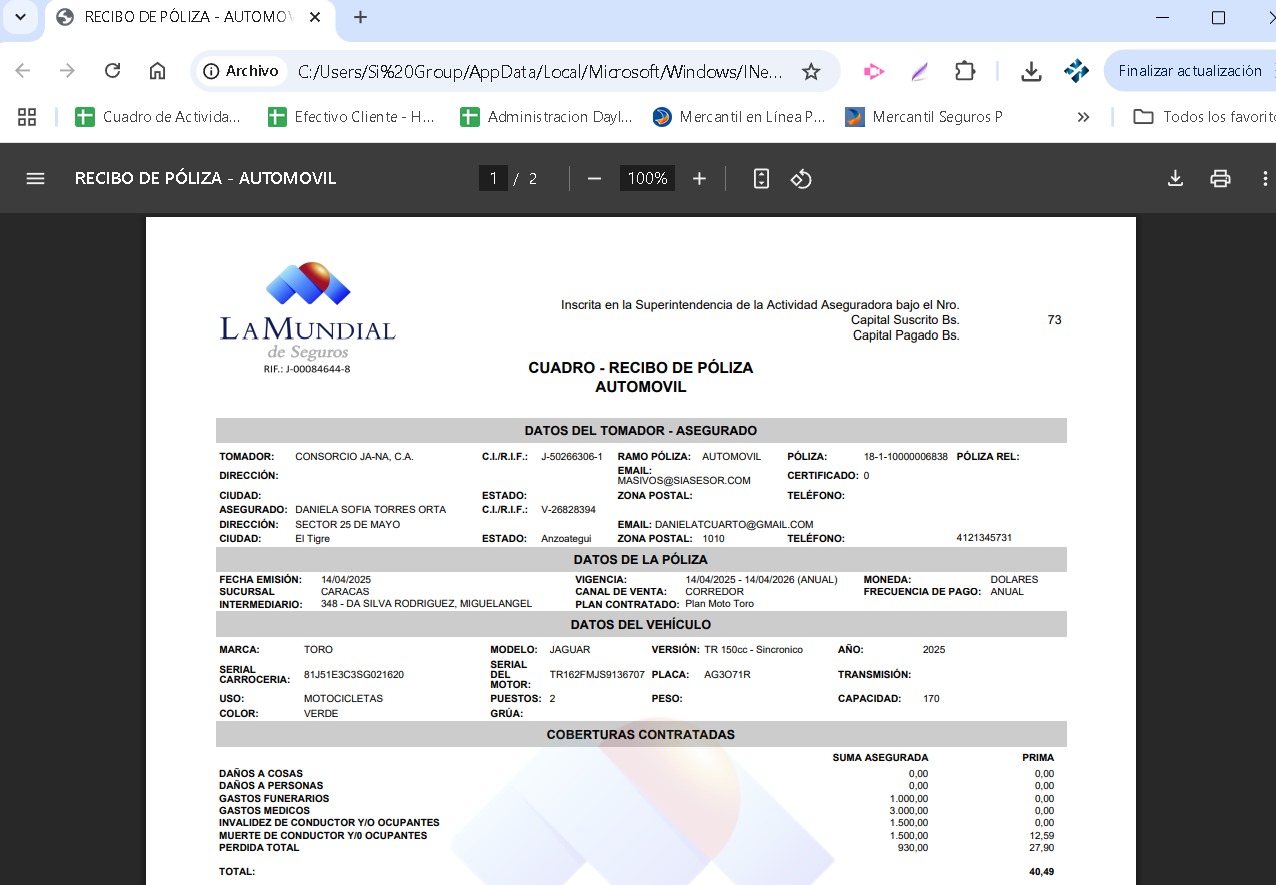Image resolution: width=1276 pixels, height=885 pixels.
Task: Open Mercantil Seguros bookmark
Action: (x=923, y=117)
